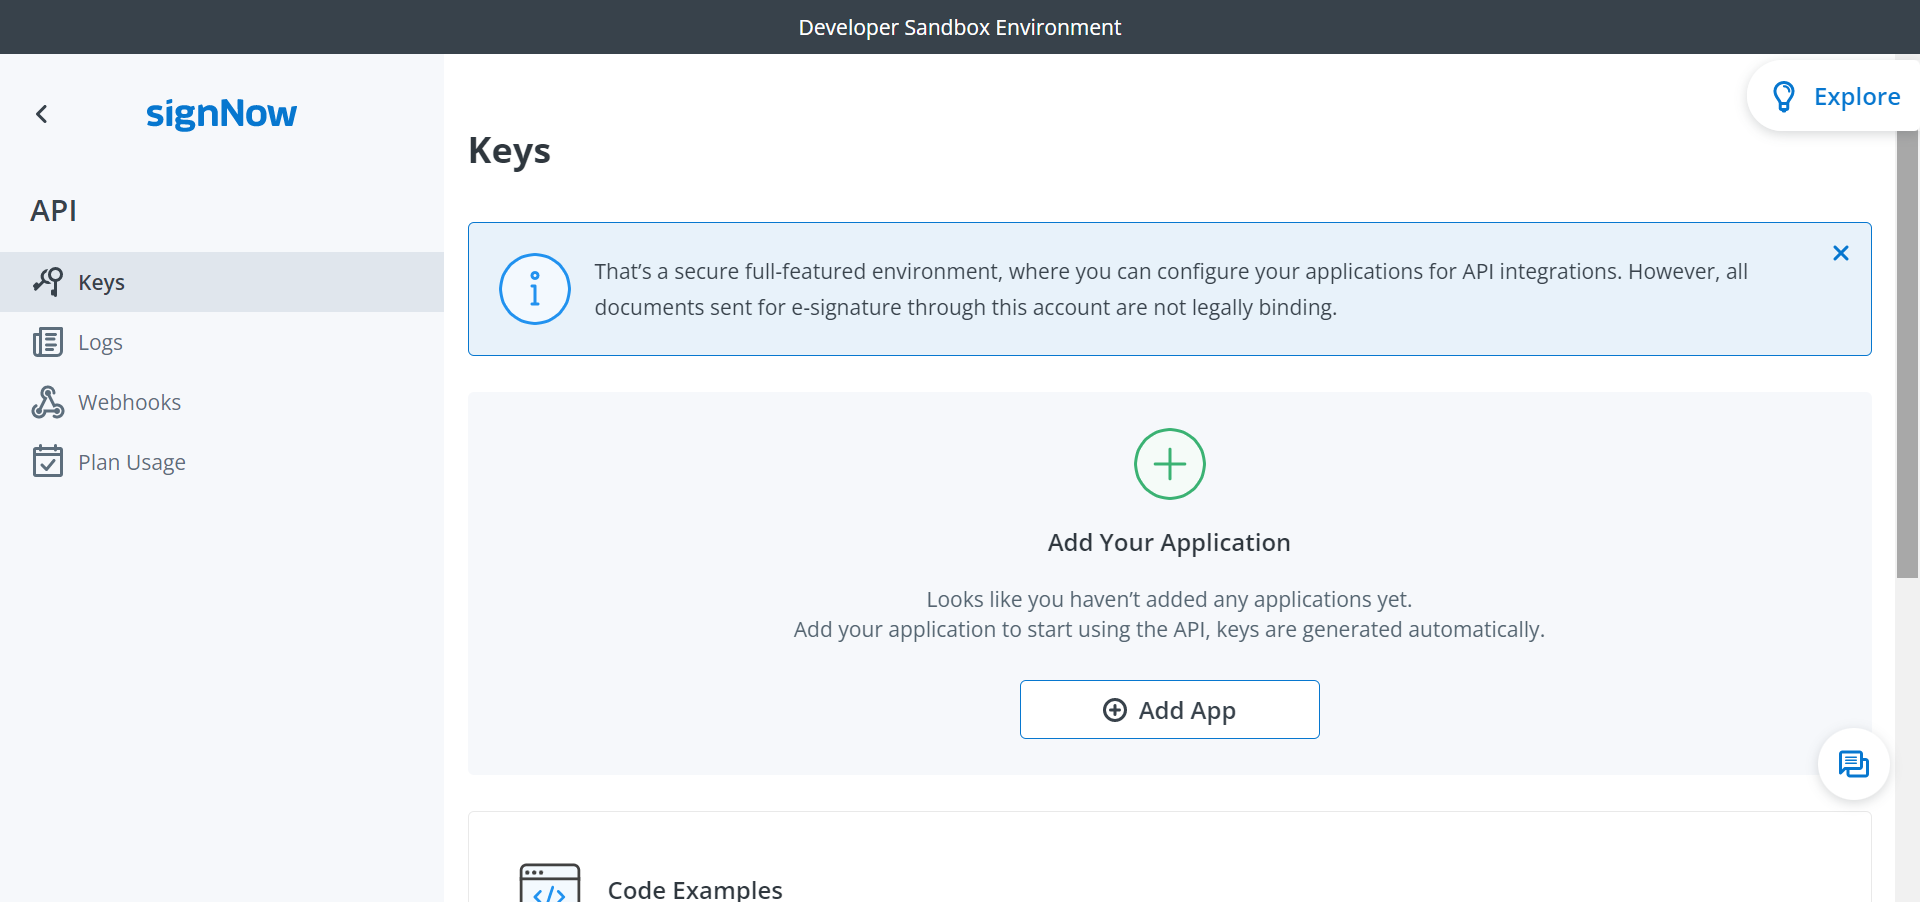
Task: Select the Keys menu entry
Action: point(101,281)
